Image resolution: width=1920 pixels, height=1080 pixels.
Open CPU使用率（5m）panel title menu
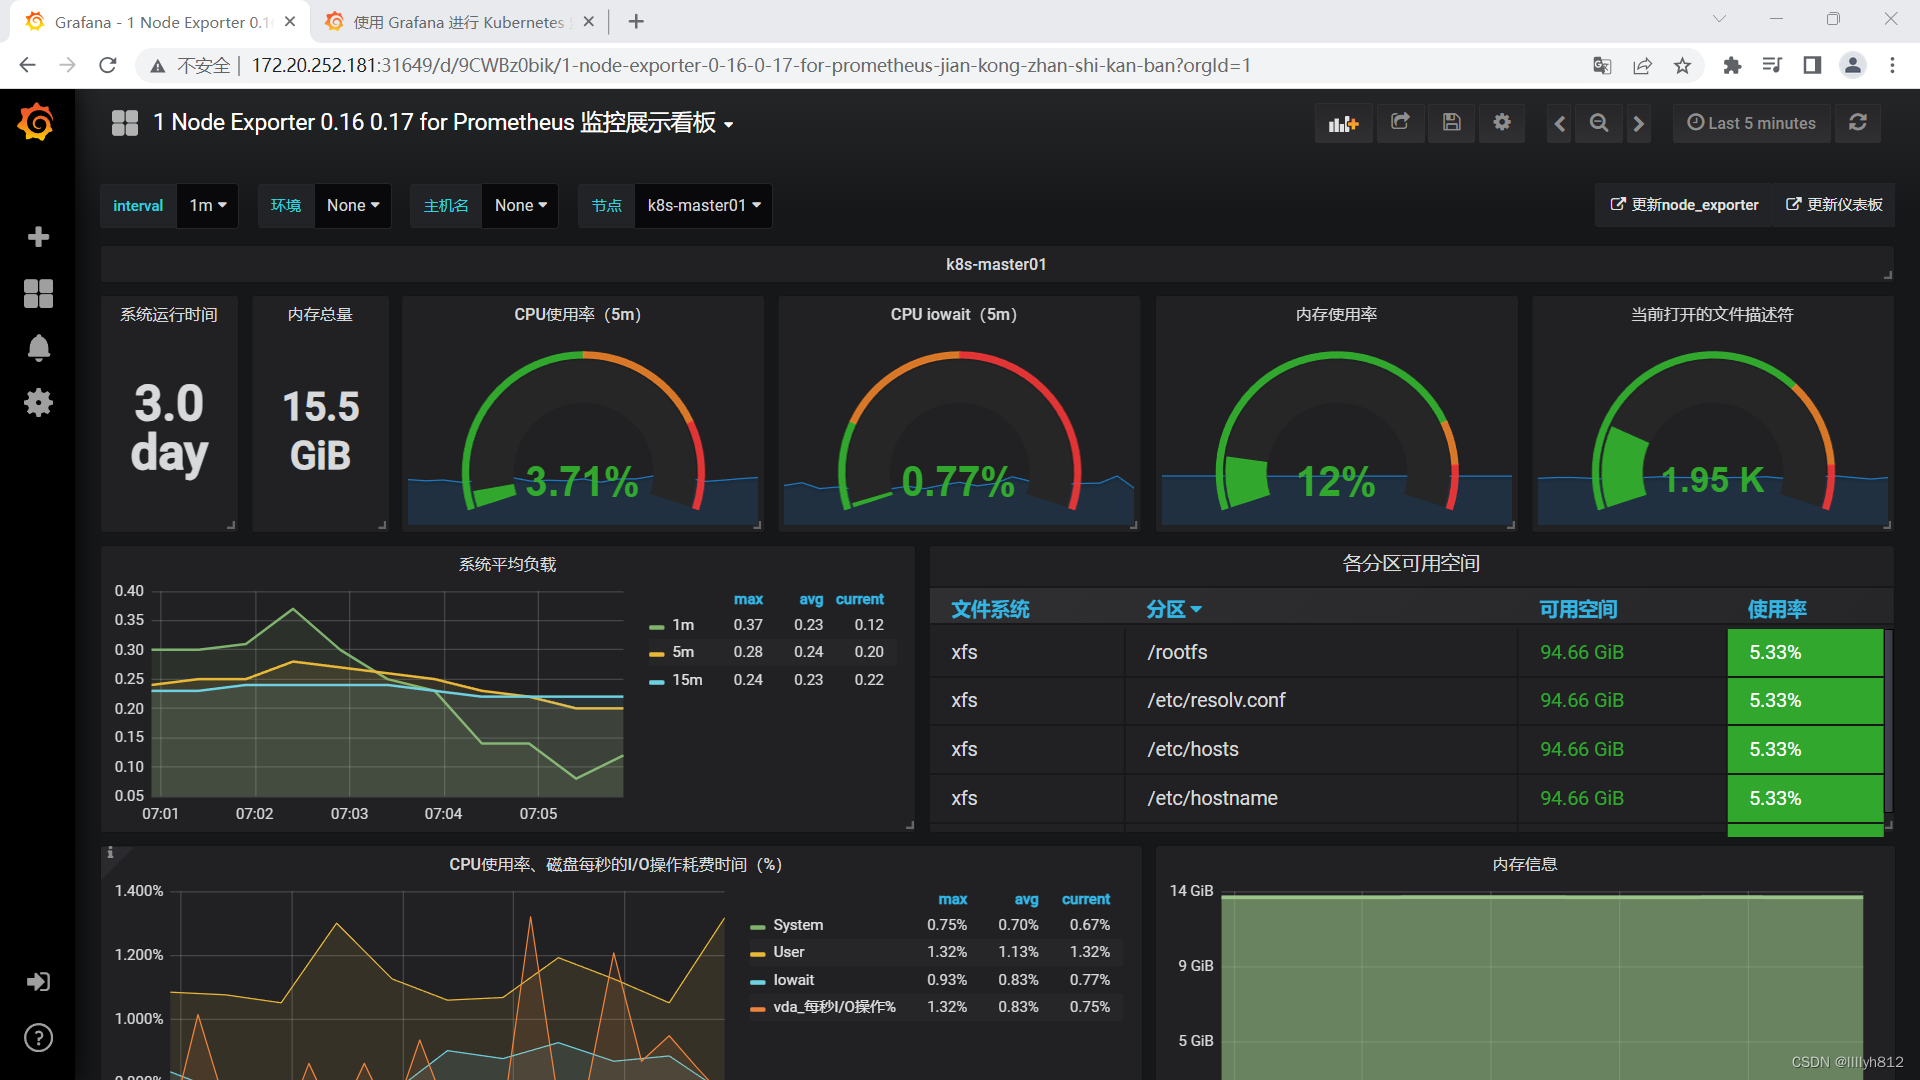point(577,314)
